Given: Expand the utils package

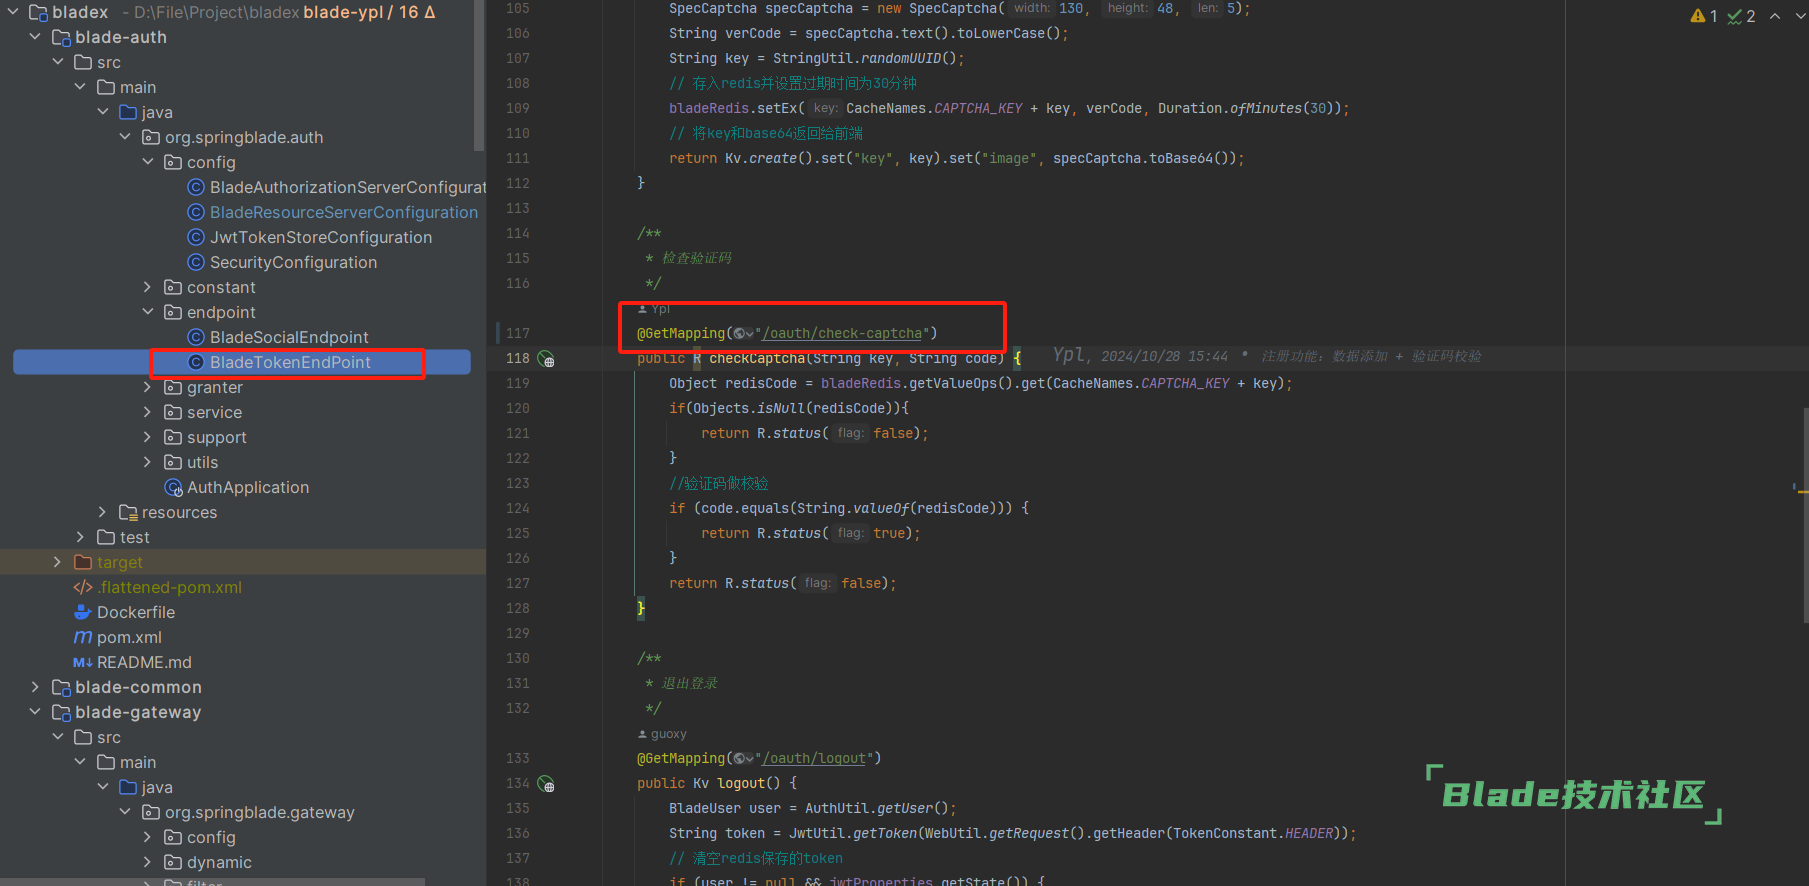Looking at the screenshot, I should pyautogui.click(x=148, y=462).
